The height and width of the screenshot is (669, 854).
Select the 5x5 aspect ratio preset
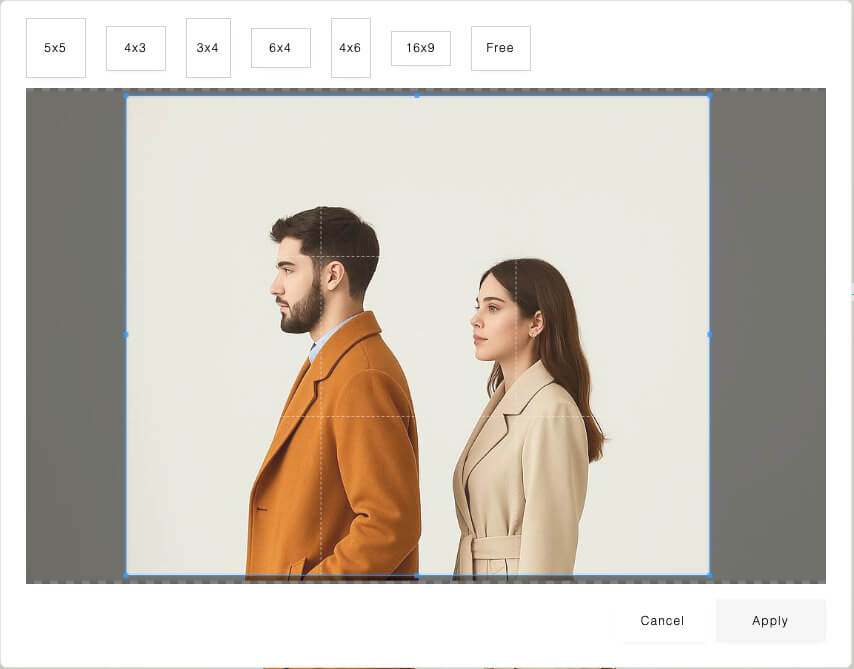[x=55, y=48]
